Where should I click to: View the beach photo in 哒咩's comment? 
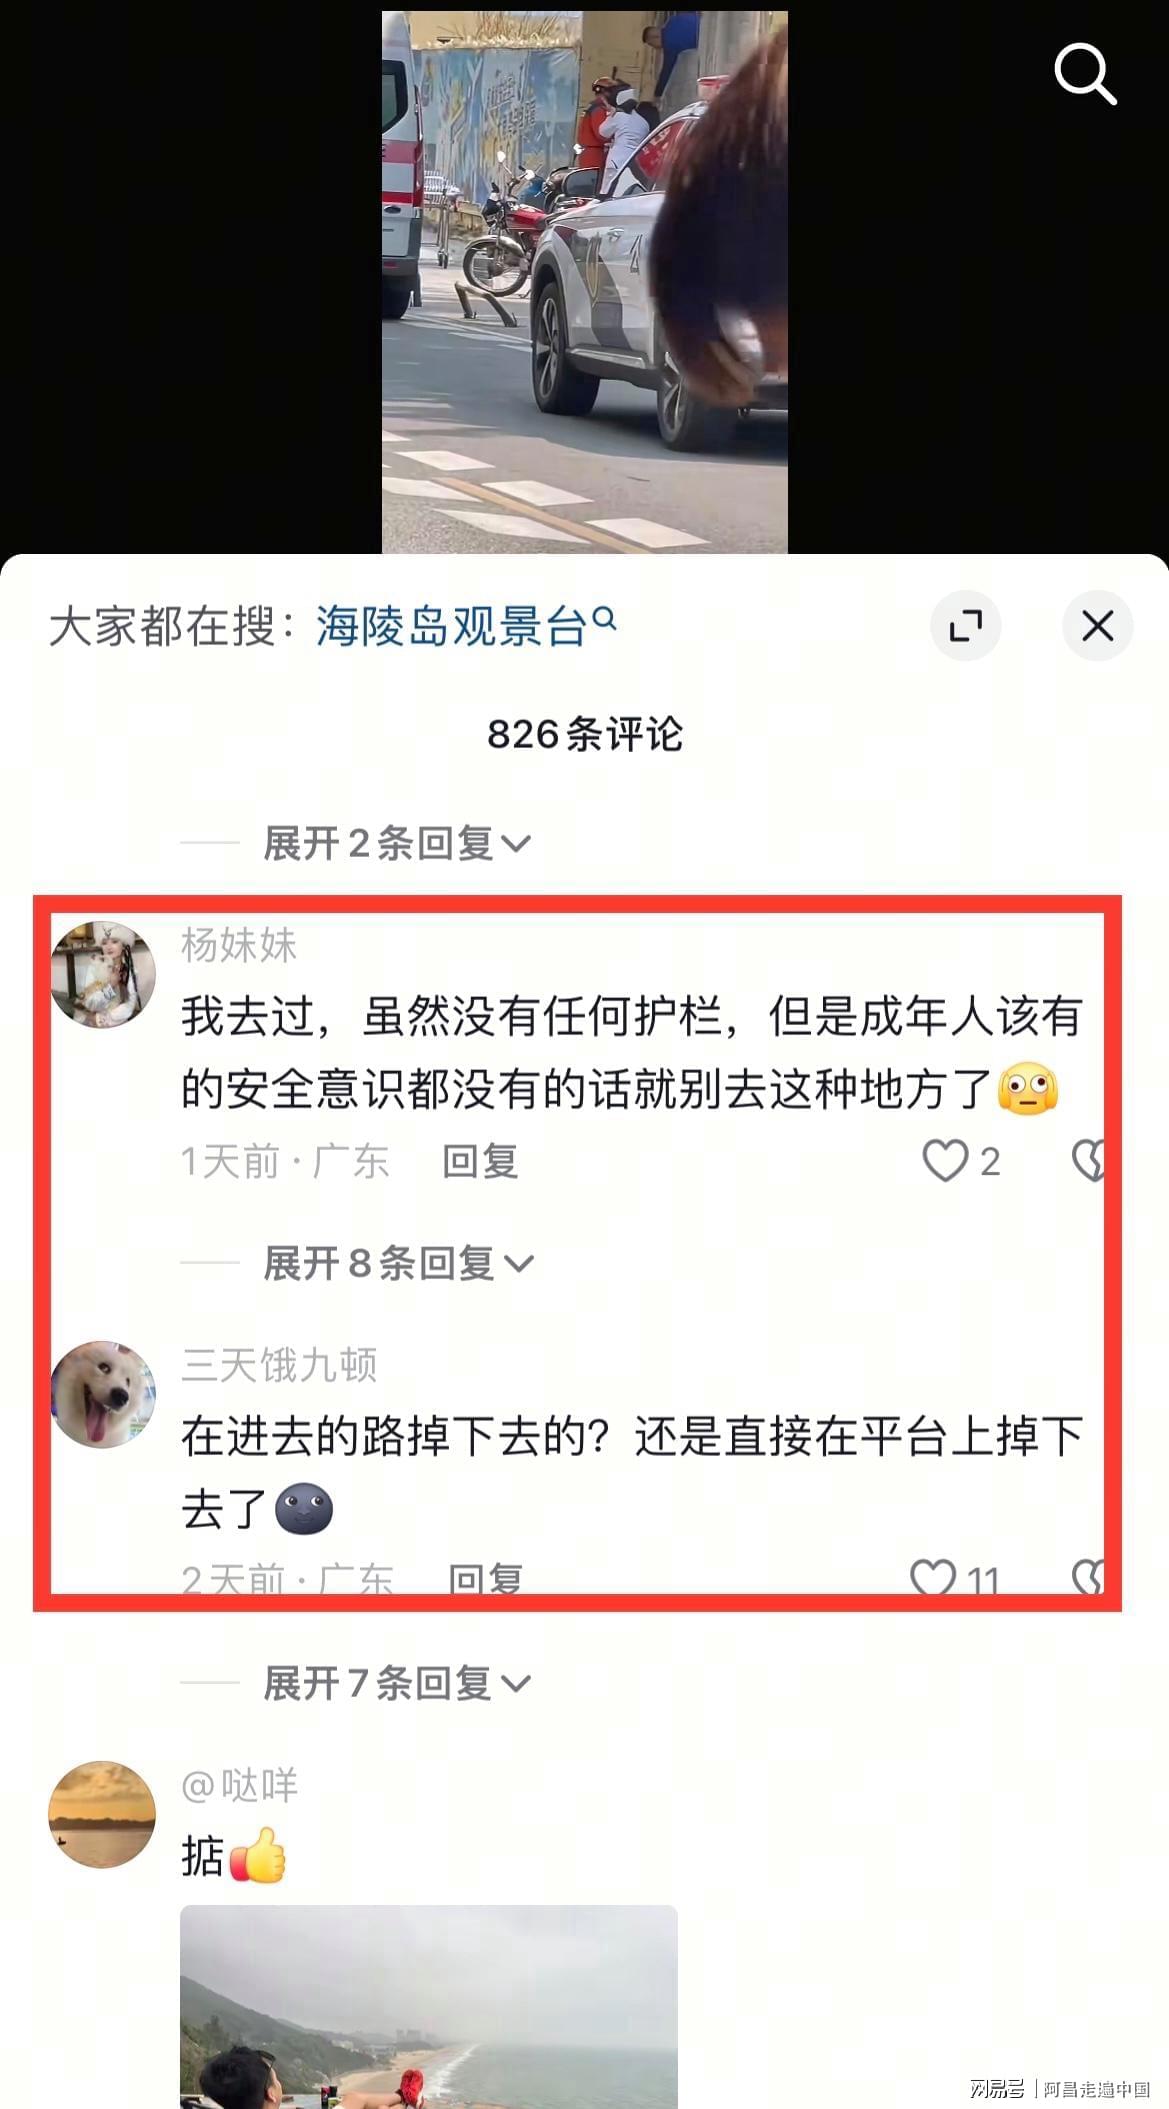[429, 2007]
